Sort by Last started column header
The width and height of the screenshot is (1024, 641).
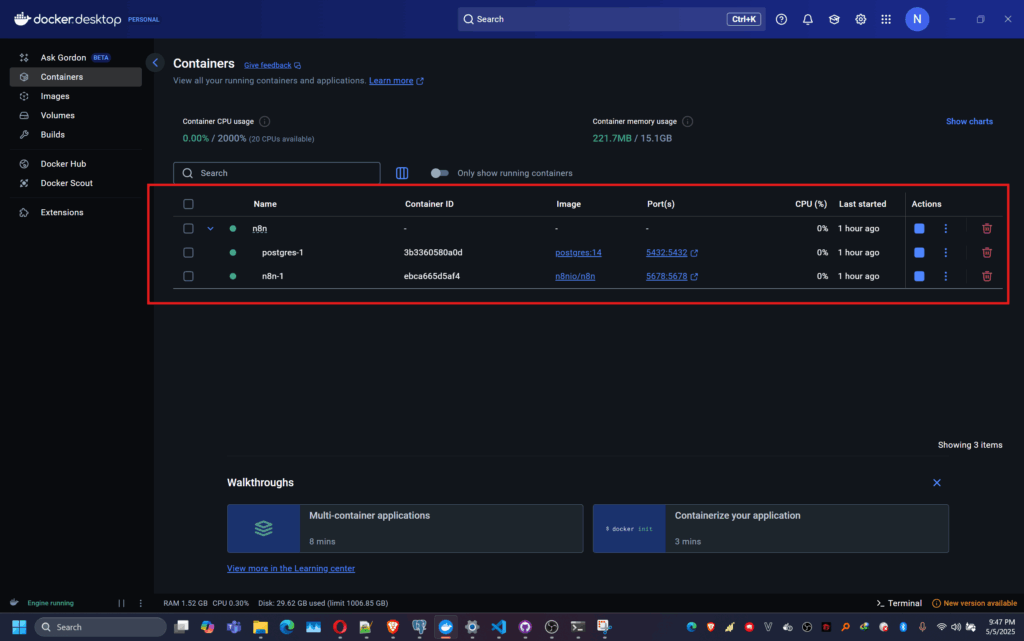click(x=863, y=204)
